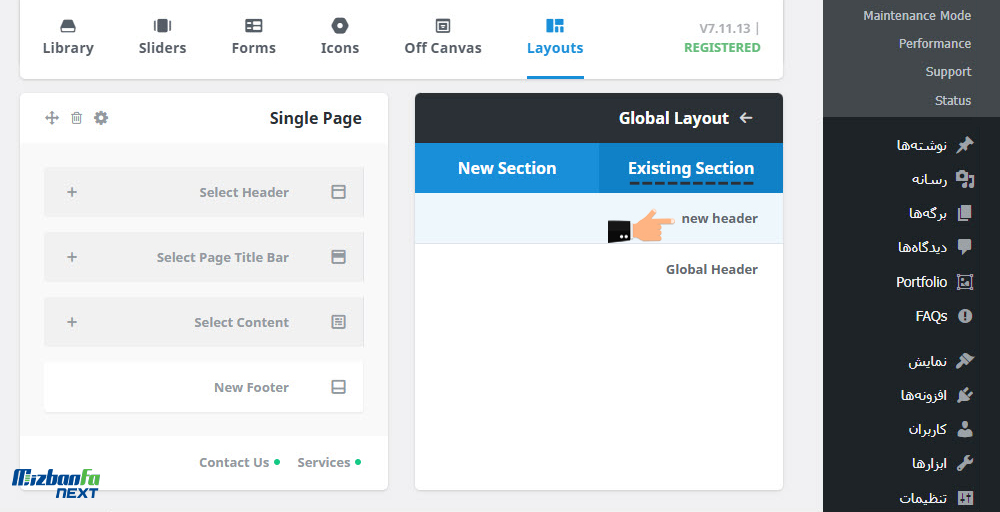
Task: Open the Portfolio menu
Action: point(922,282)
